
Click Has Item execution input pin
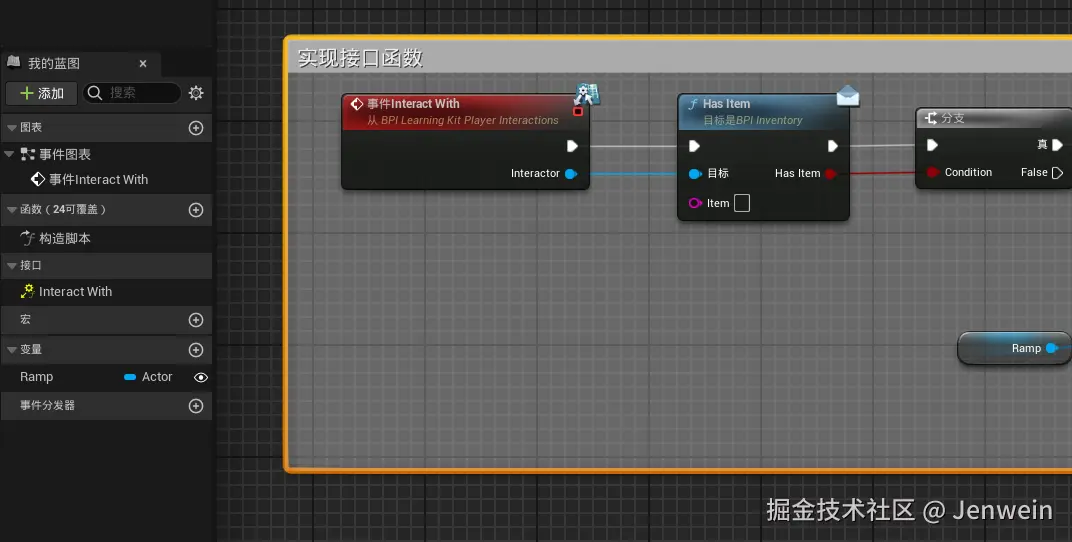pyautogui.click(x=694, y=146)
